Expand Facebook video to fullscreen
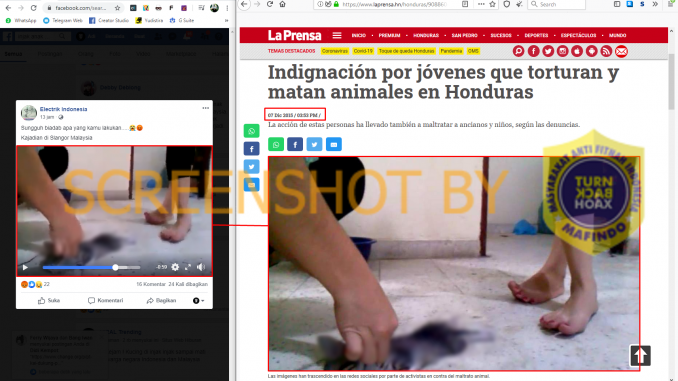 click(188, 267)
